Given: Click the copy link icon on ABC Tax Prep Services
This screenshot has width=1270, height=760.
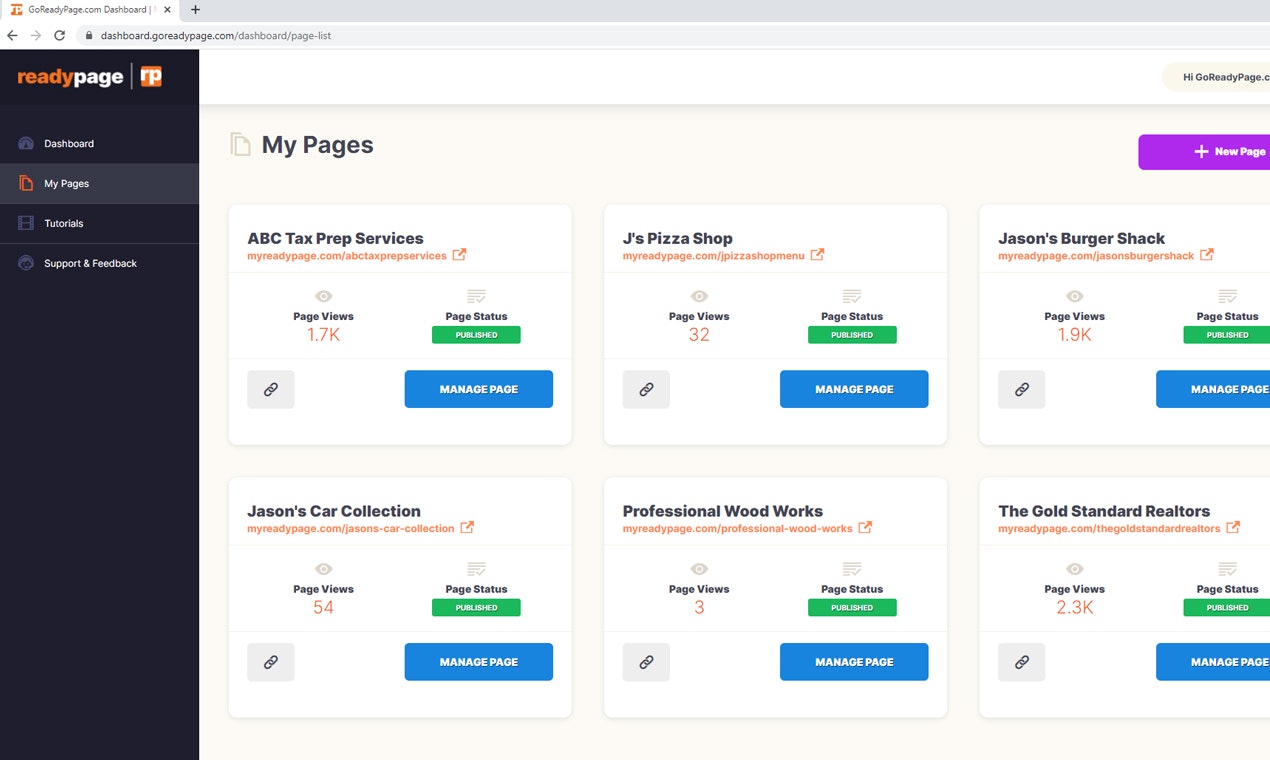Looking at the screenshot, I should (x=271, y=389).
